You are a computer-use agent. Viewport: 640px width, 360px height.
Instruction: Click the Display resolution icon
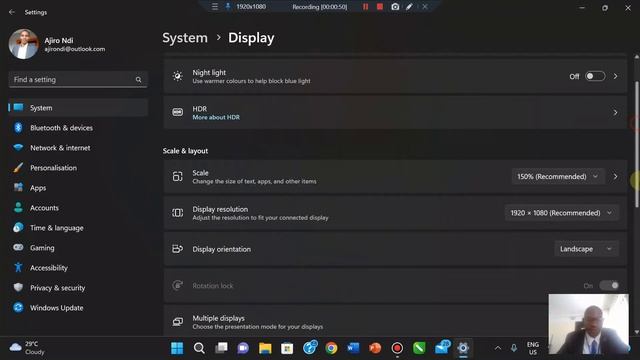pyautogui.click(x=178, y=213)
